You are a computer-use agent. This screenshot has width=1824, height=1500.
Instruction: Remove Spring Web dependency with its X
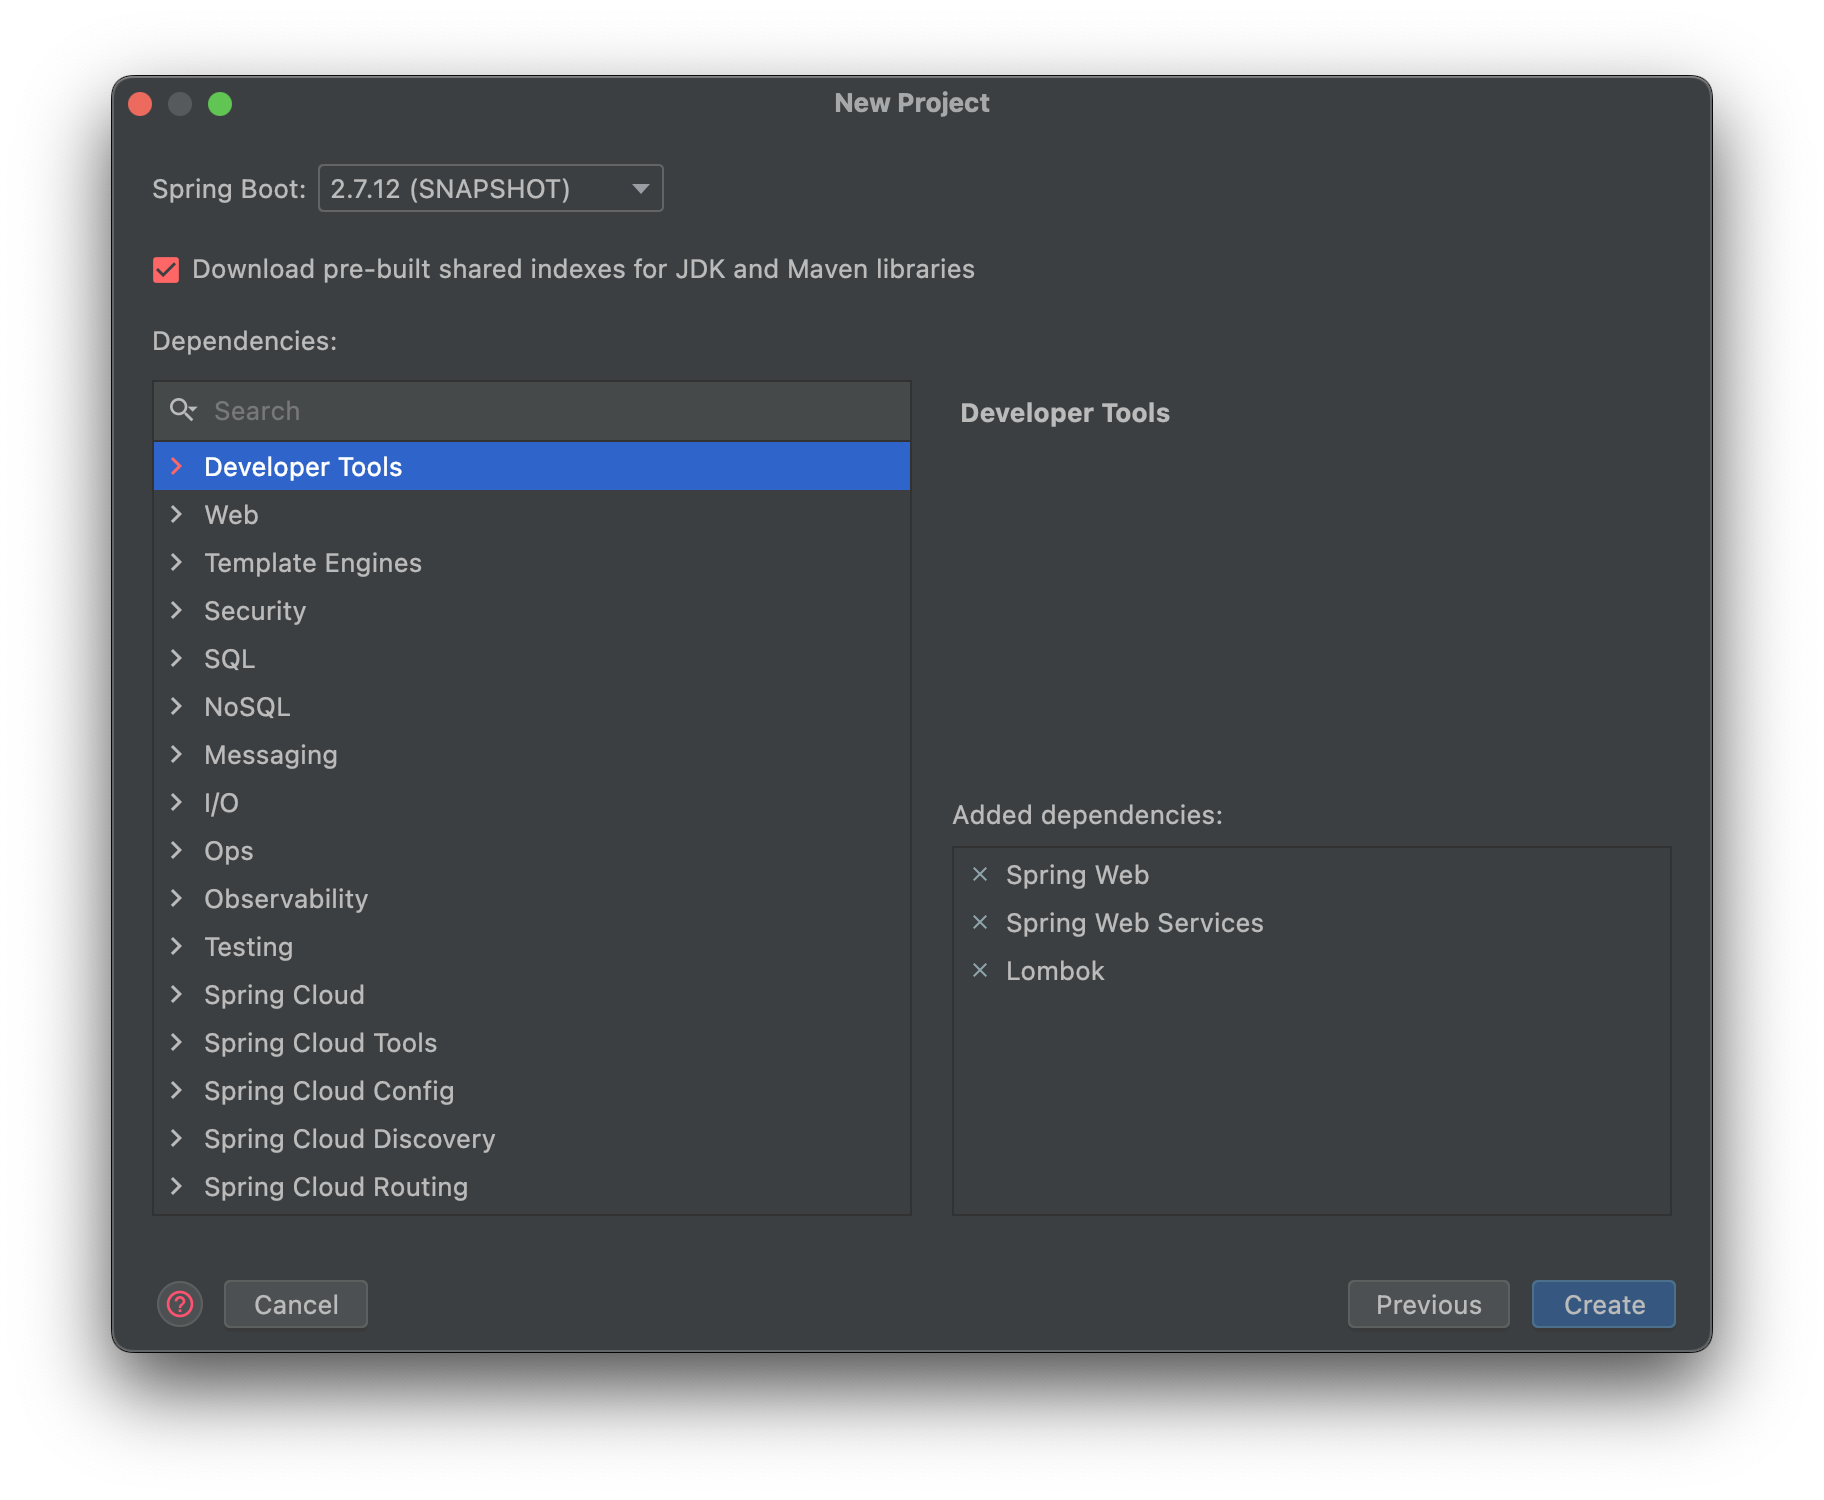980,875
